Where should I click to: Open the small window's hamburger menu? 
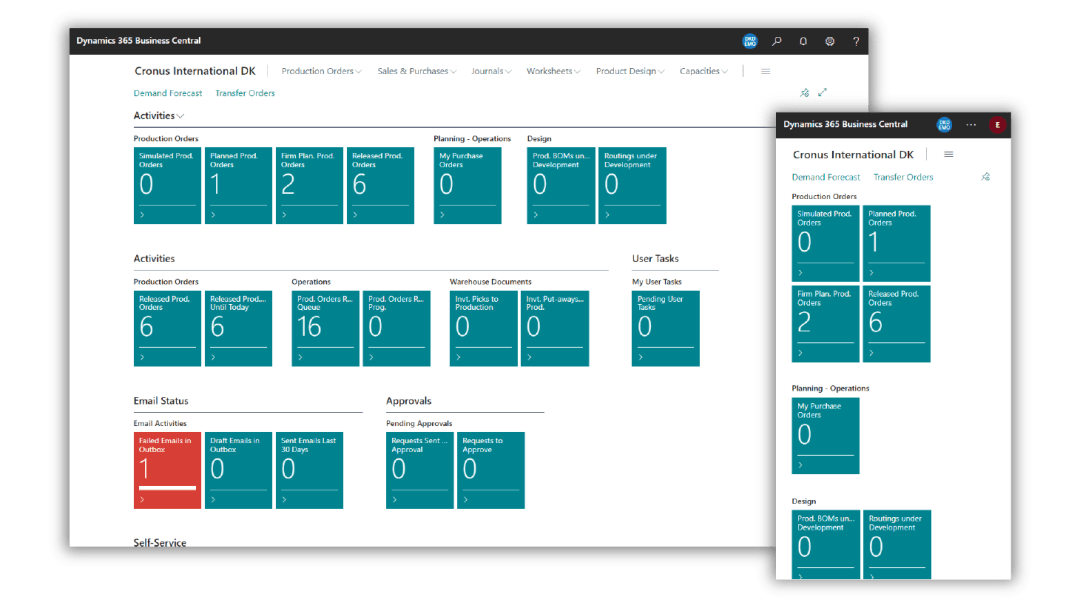[948, 155]
